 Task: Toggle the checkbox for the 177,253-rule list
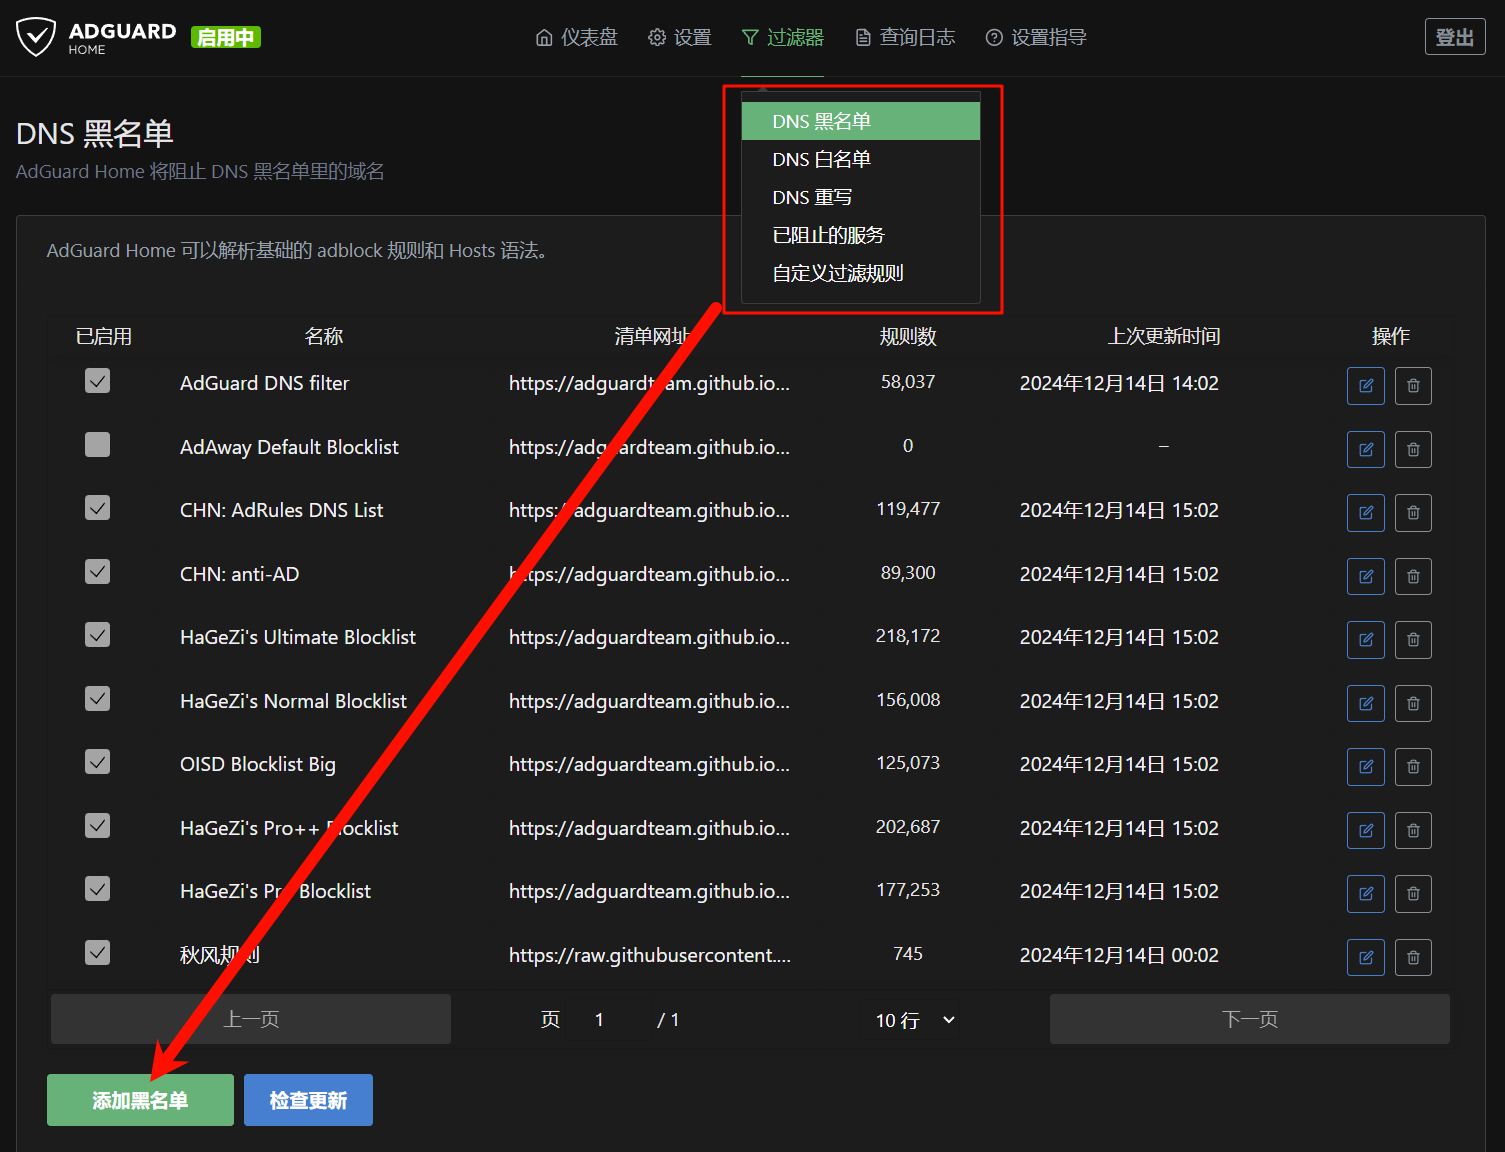(x=97, y=889)
